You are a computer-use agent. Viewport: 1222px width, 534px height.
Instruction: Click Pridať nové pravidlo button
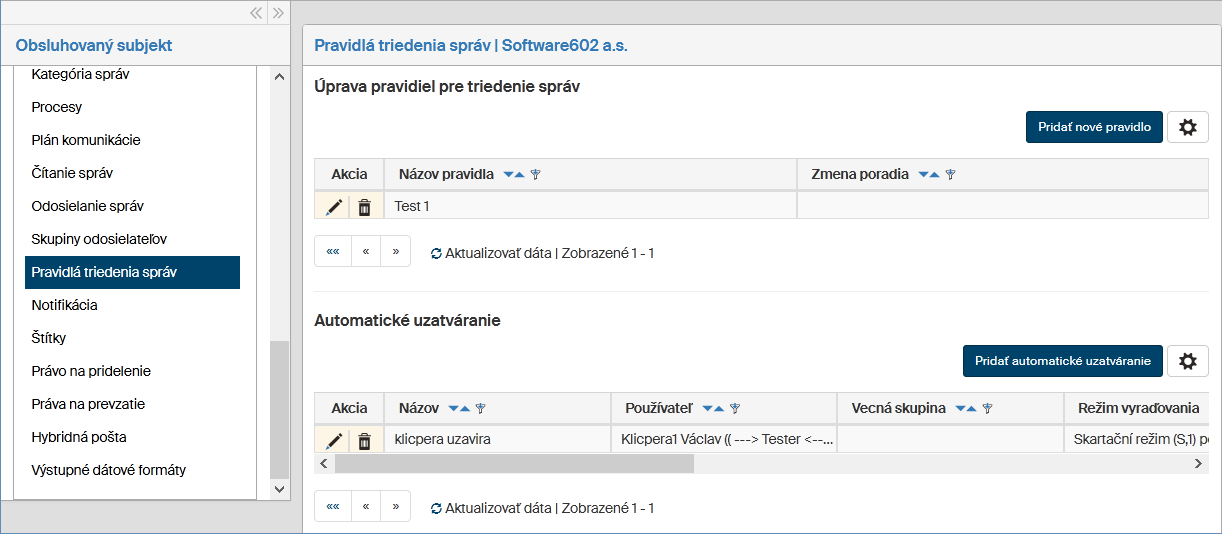(x=1094, y=127)
